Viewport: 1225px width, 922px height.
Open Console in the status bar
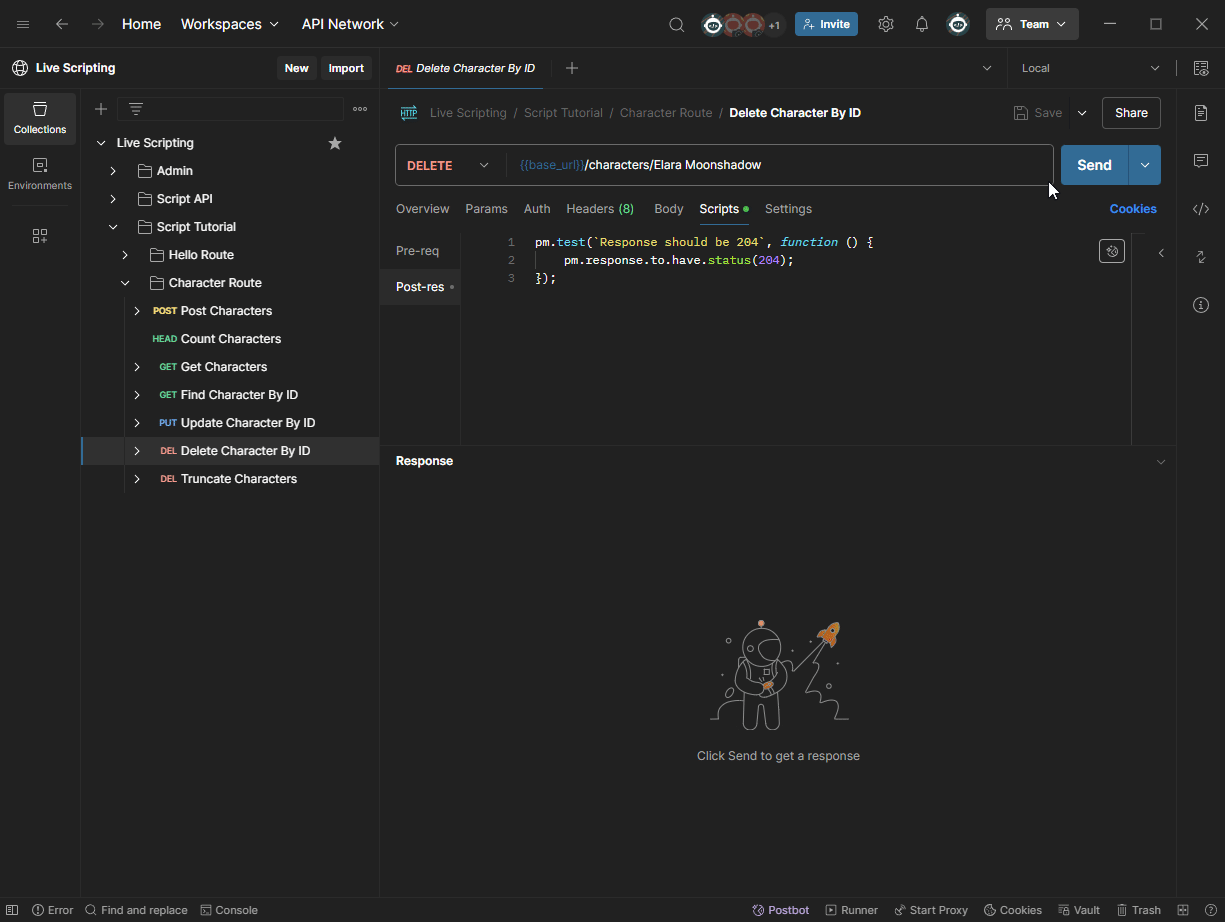click(229, 910)
